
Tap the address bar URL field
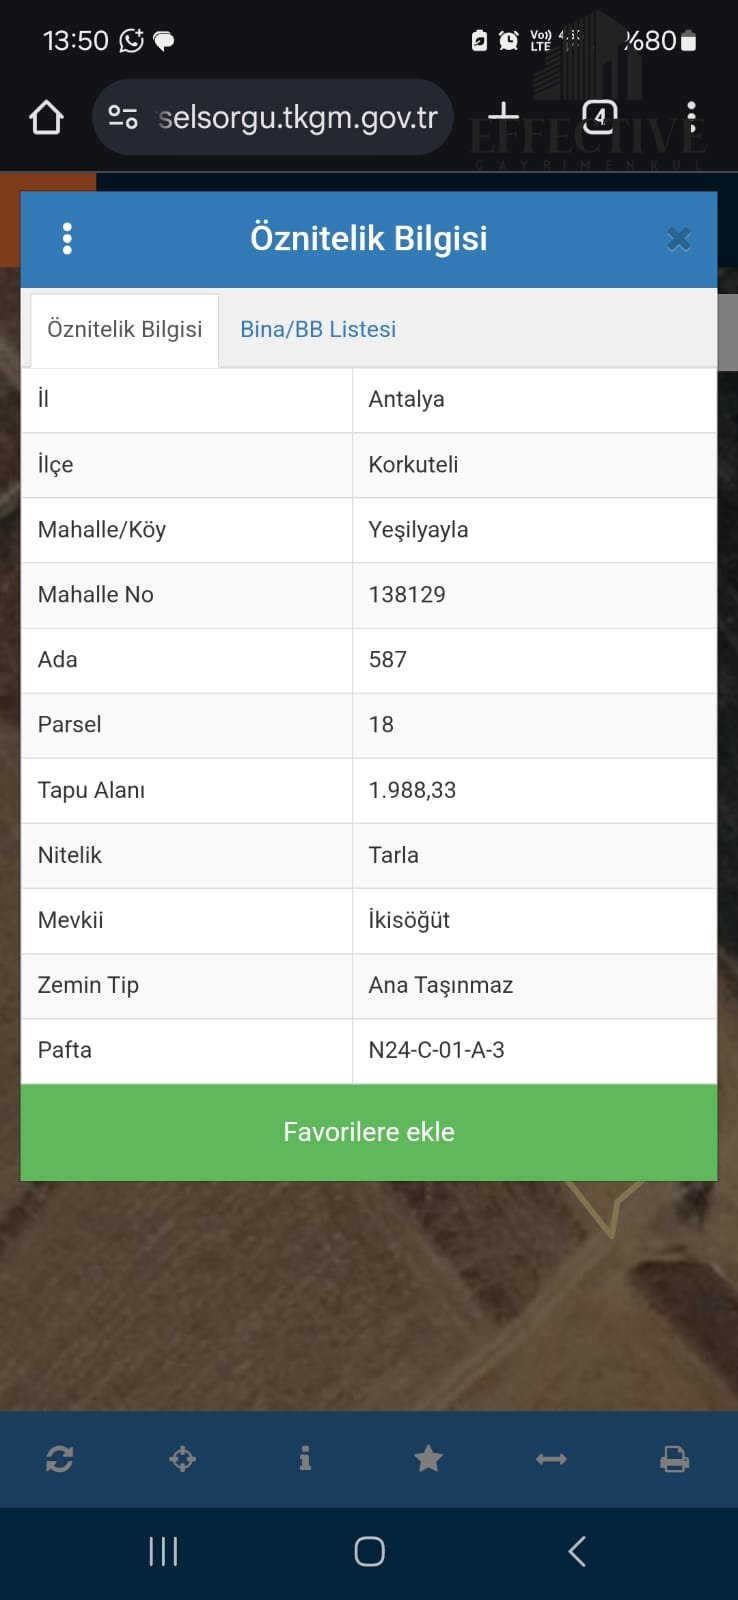click(x=298, y=118)
